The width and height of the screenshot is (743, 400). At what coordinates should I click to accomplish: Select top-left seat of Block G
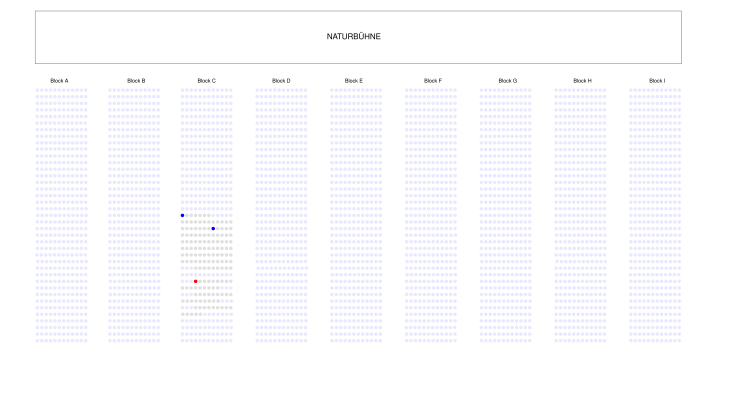pos(482,90)
